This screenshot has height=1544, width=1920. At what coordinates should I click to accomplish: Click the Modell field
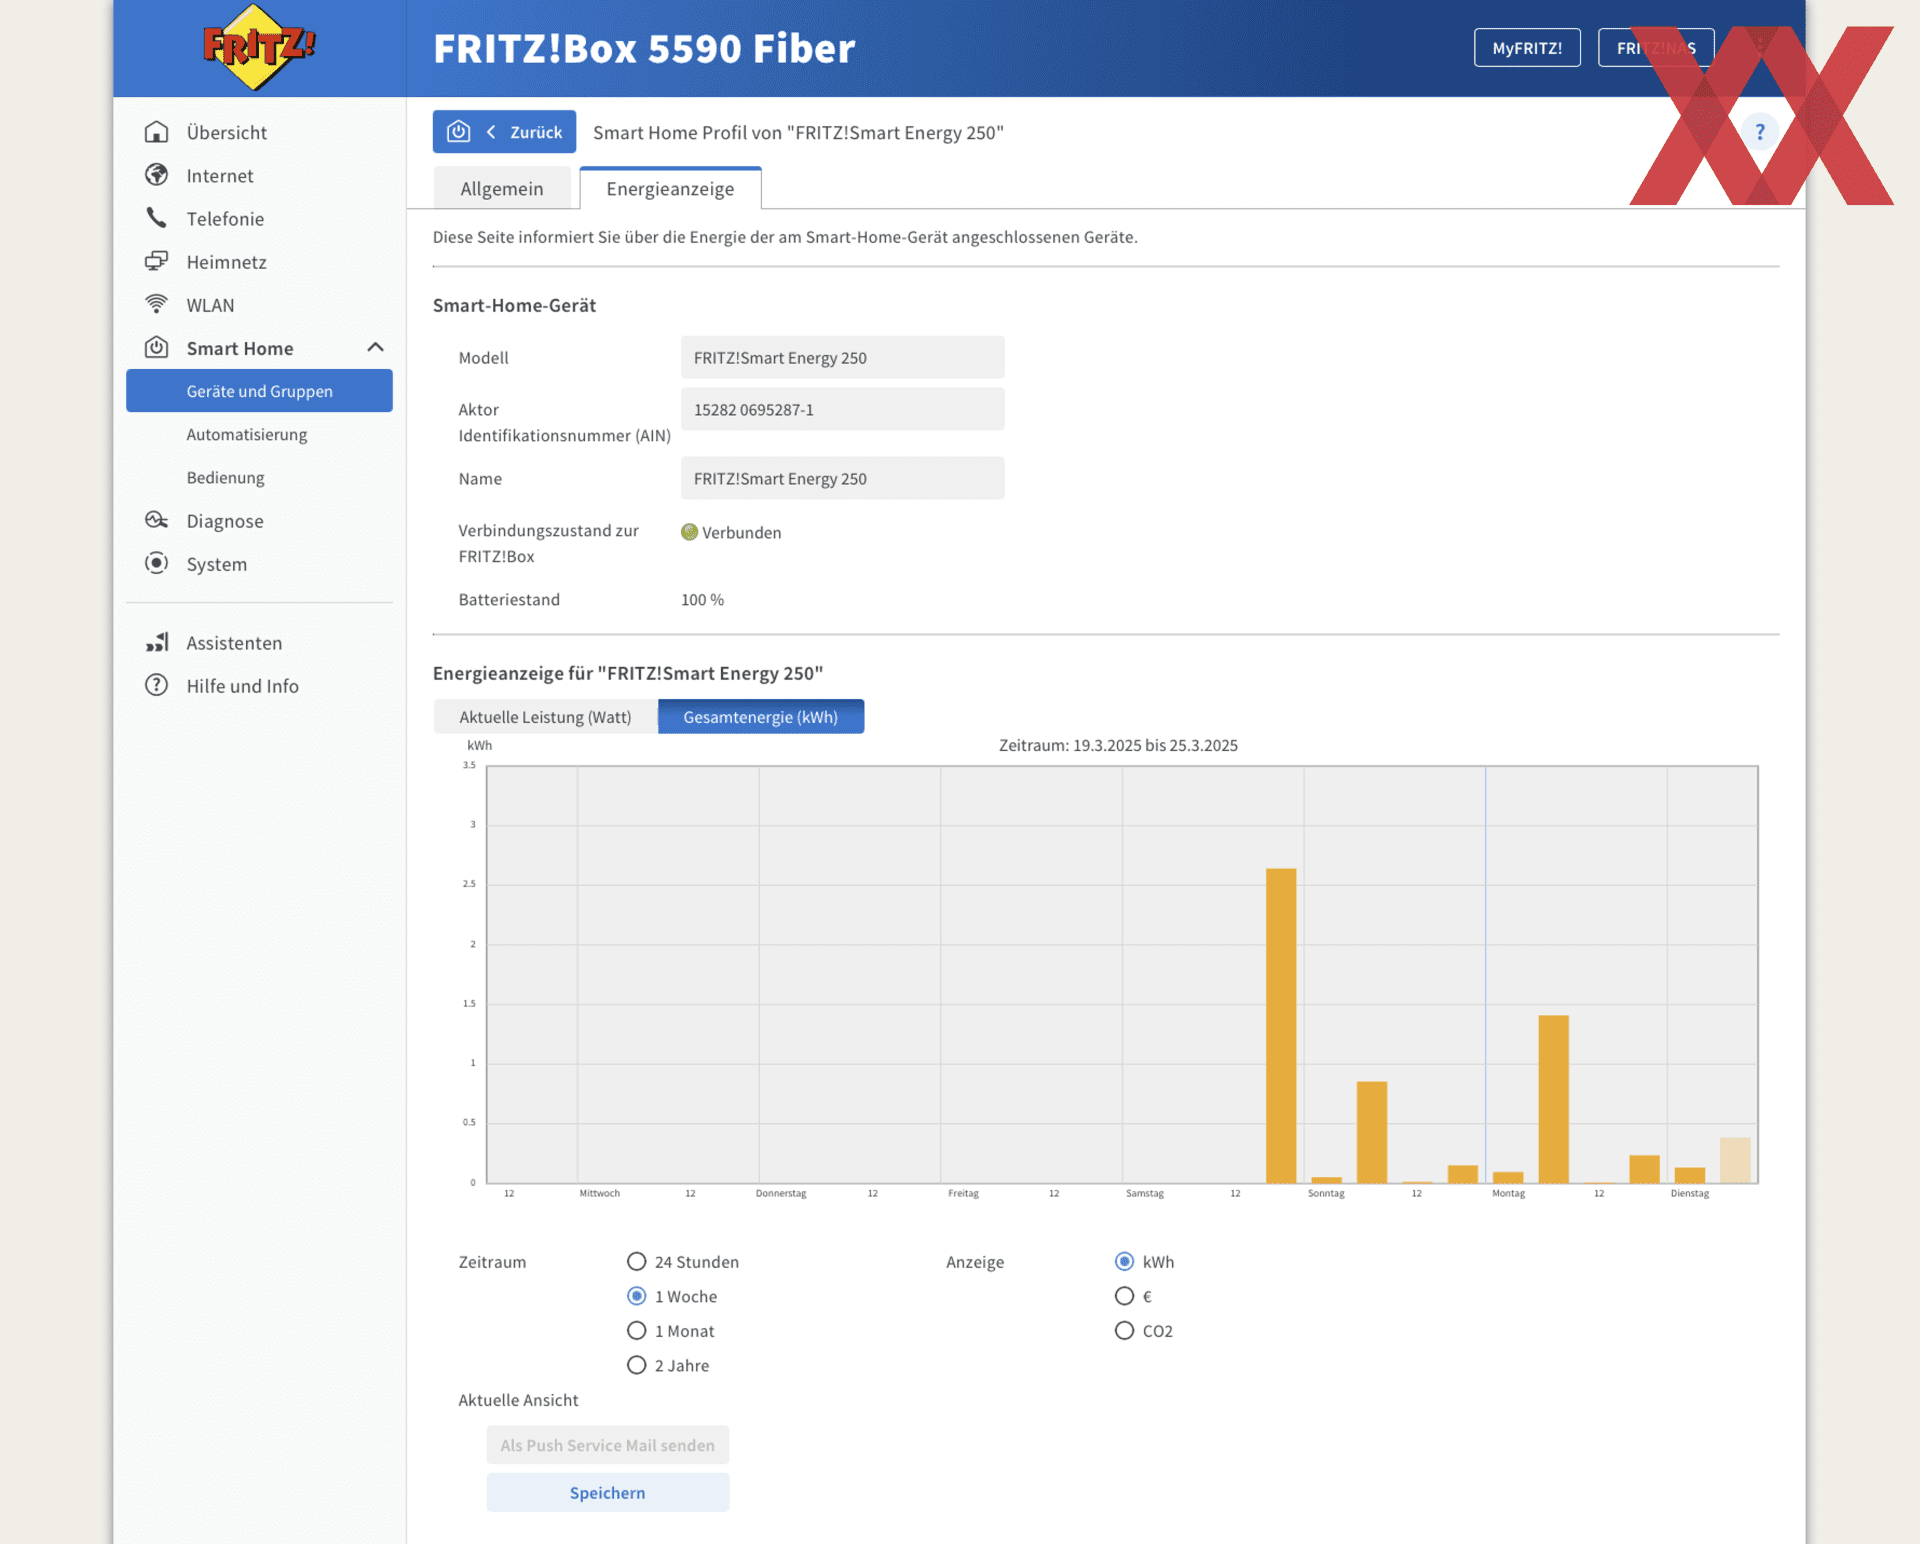click(842, 357)
